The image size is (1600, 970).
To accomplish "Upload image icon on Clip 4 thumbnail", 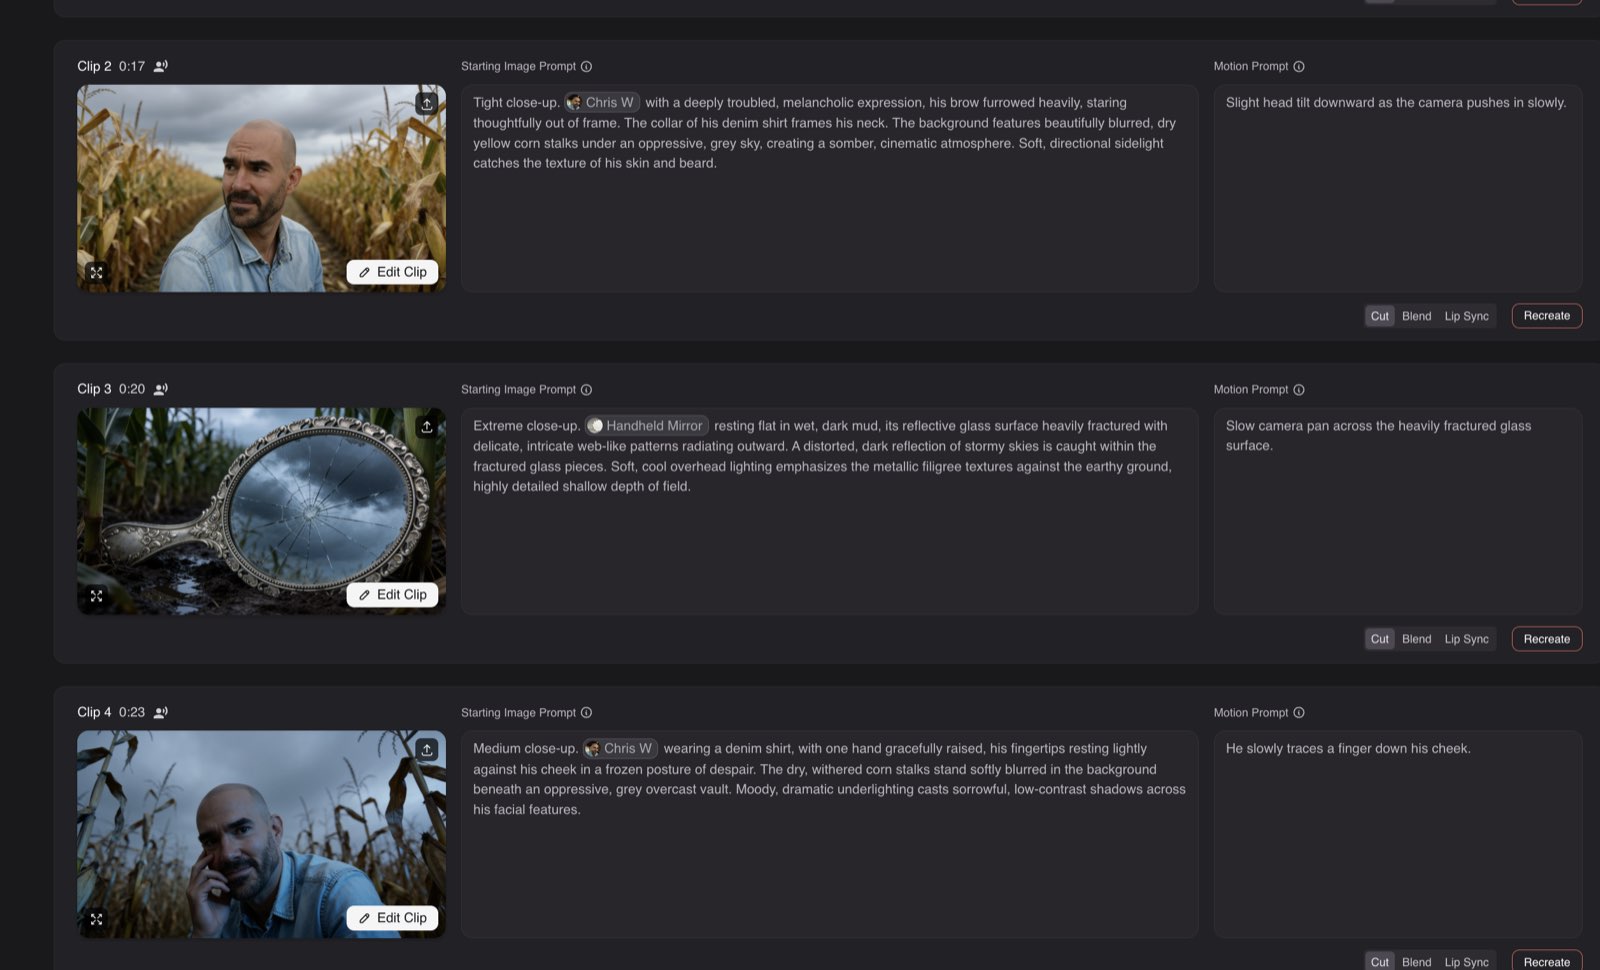I will (427, 749).
